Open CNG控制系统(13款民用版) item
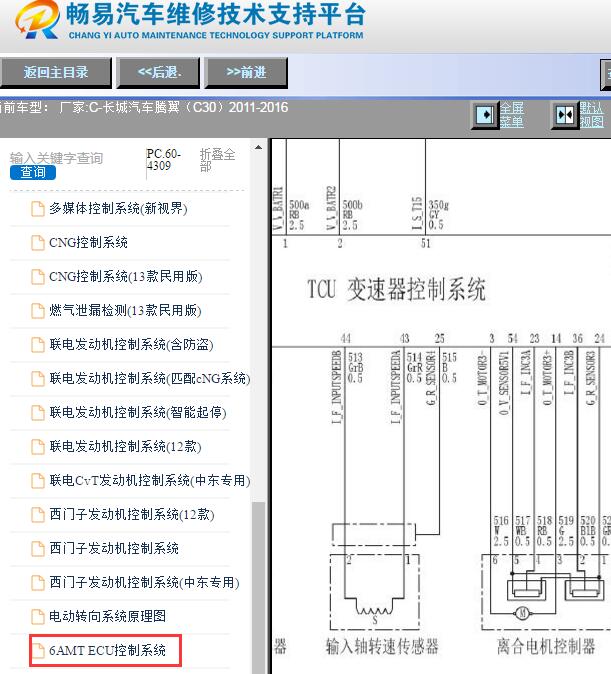The width and height of the screenshot is (611, 674). [x=126, y=276]
